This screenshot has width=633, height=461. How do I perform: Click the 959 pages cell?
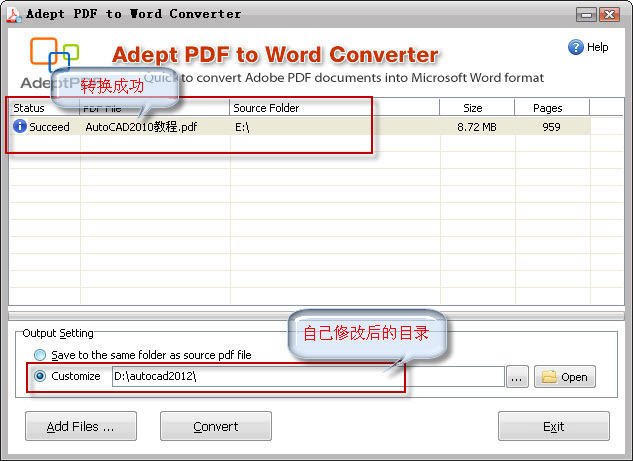click(x=551, y=127)
